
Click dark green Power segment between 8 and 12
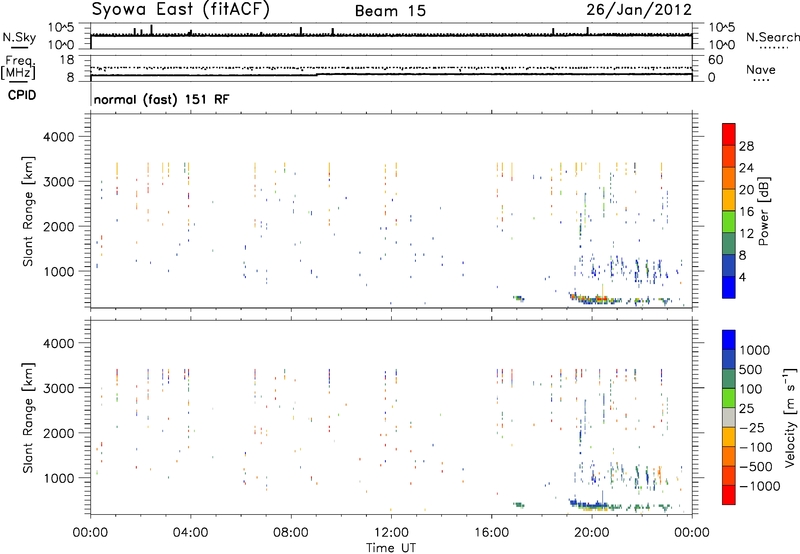tap(729, 244)
